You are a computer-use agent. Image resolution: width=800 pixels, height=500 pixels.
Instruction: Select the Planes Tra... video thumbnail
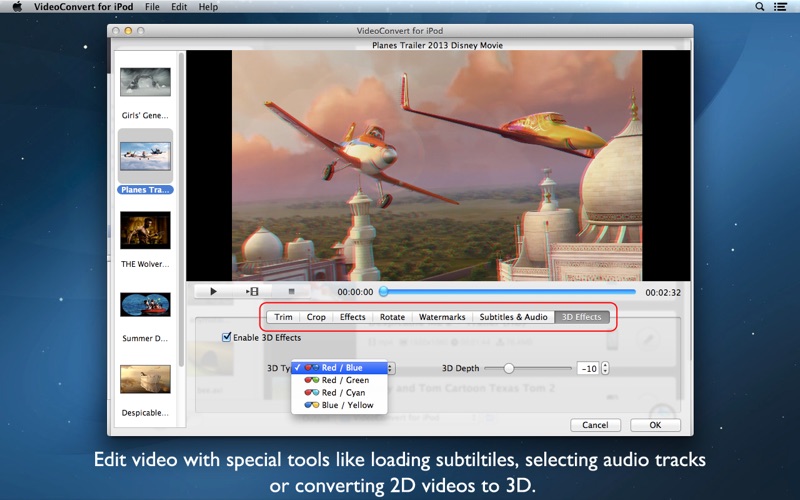(145, 156)
